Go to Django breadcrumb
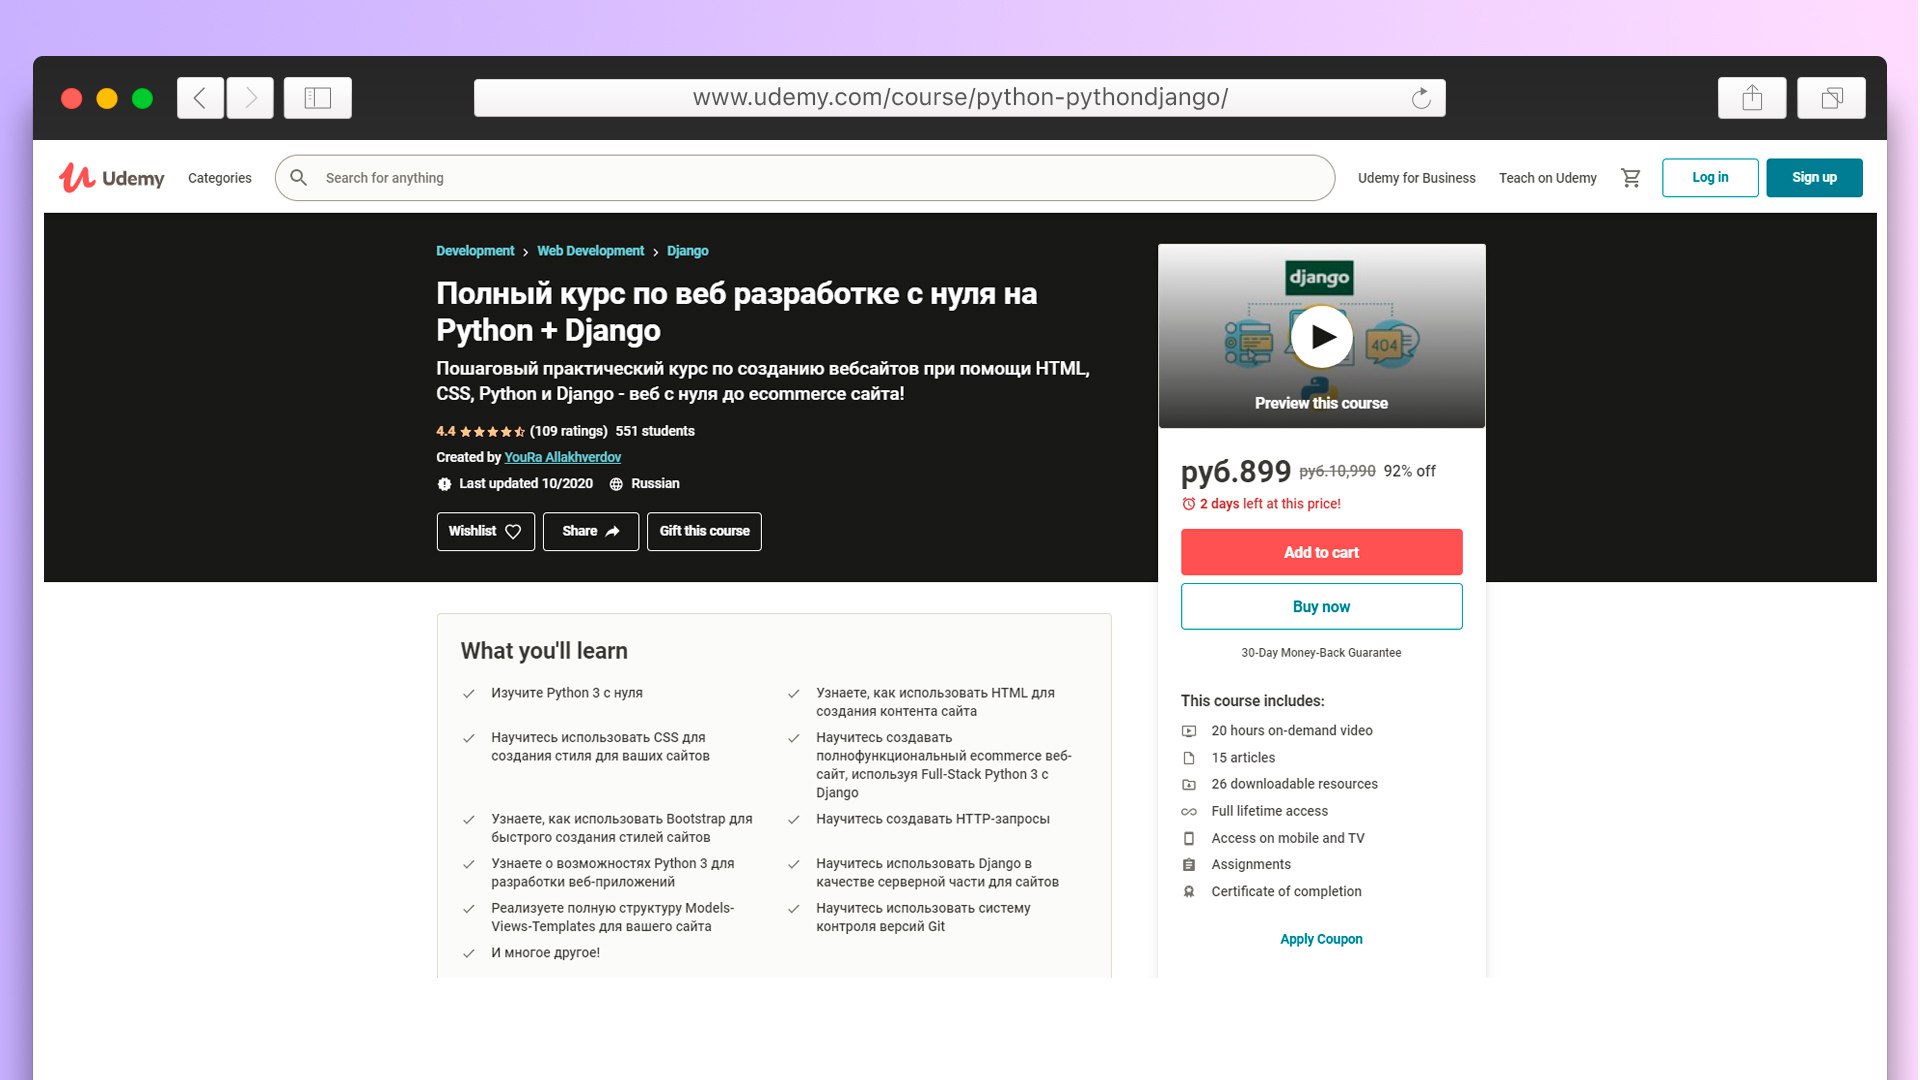 (688, 251)
